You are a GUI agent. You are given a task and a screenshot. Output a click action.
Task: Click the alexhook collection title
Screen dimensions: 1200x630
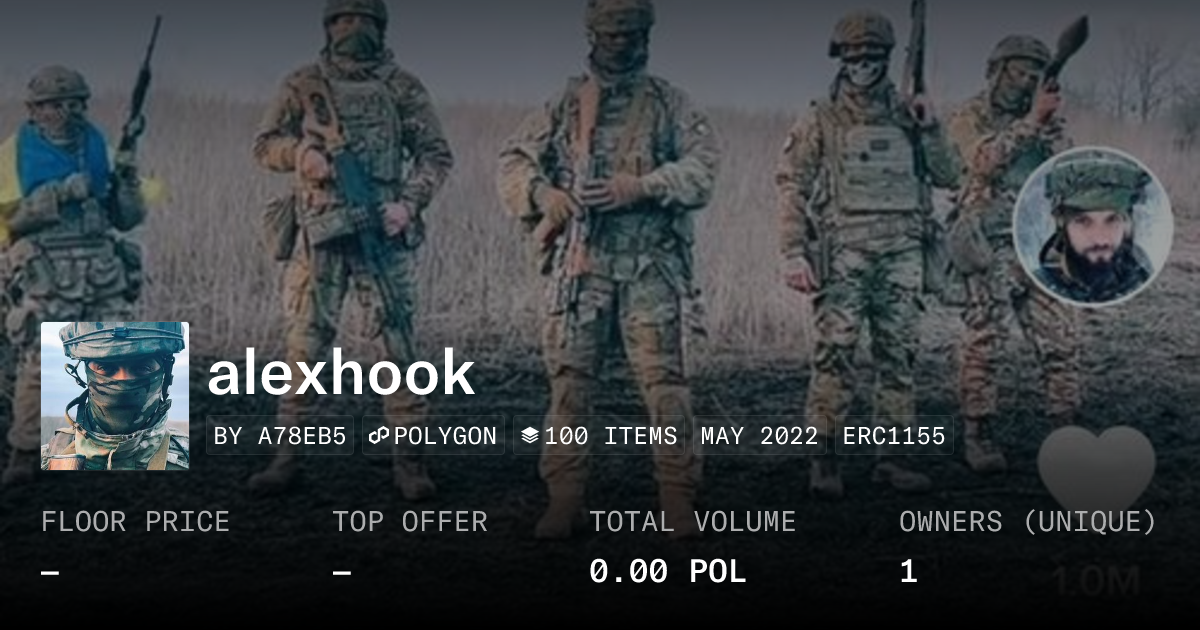(341, 373)
